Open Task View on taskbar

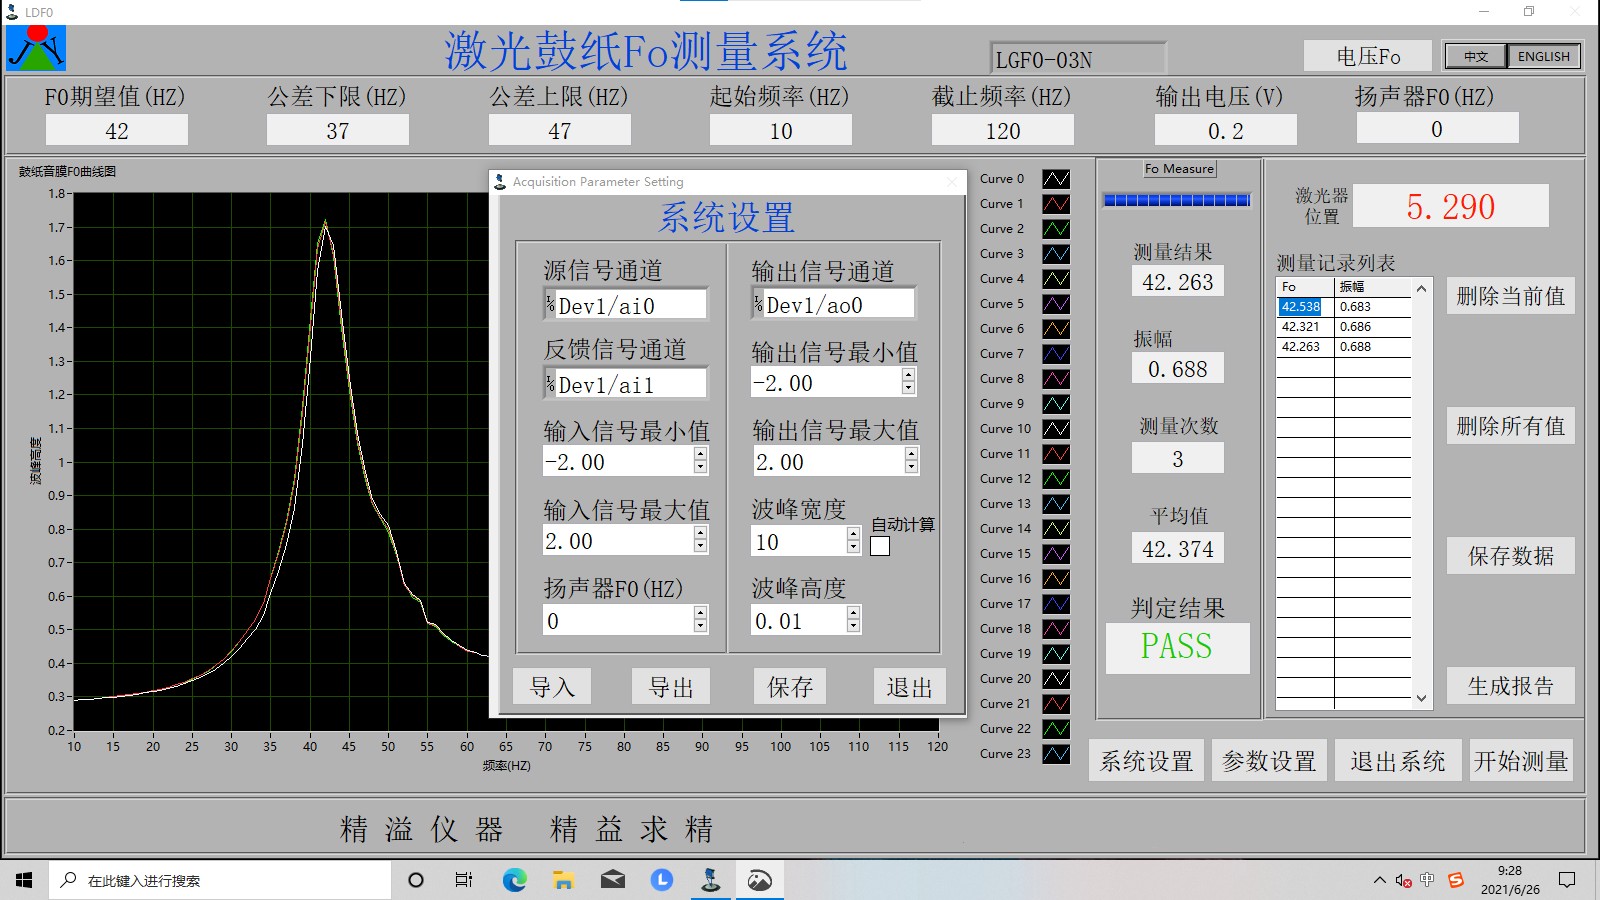coord(464,880)
